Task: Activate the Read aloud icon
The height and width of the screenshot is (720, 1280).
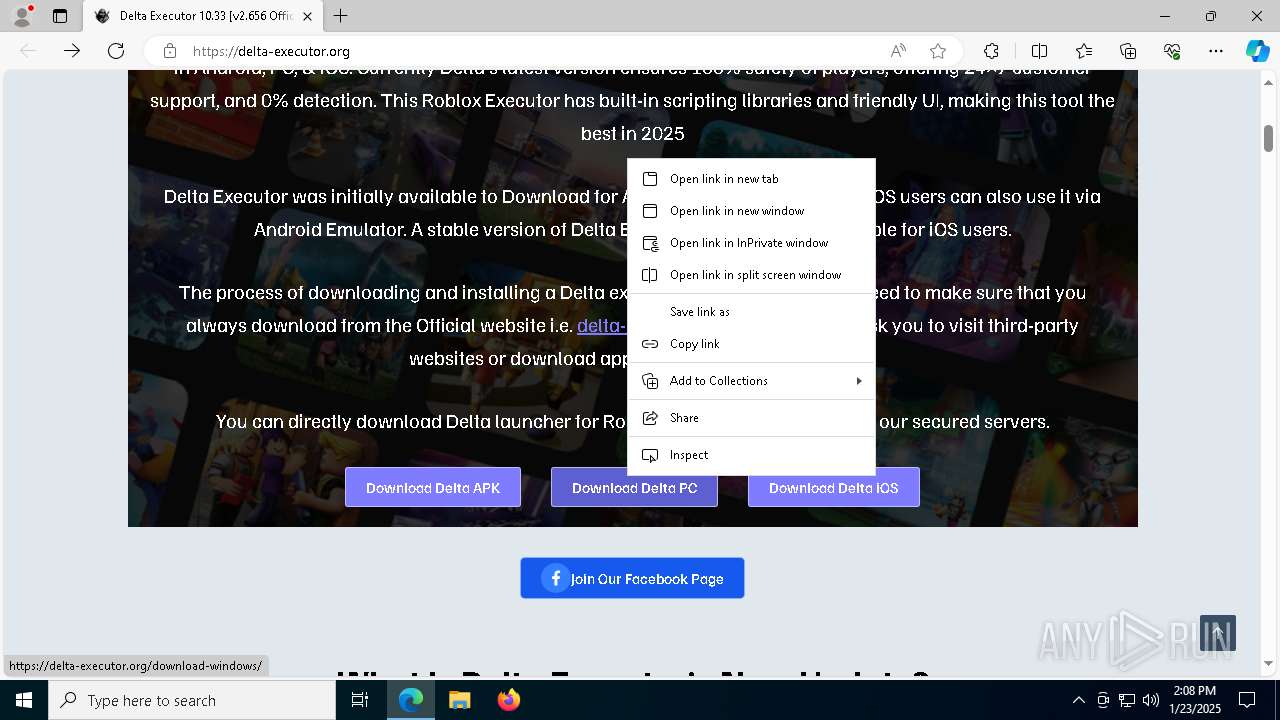Action: [898, 51]
